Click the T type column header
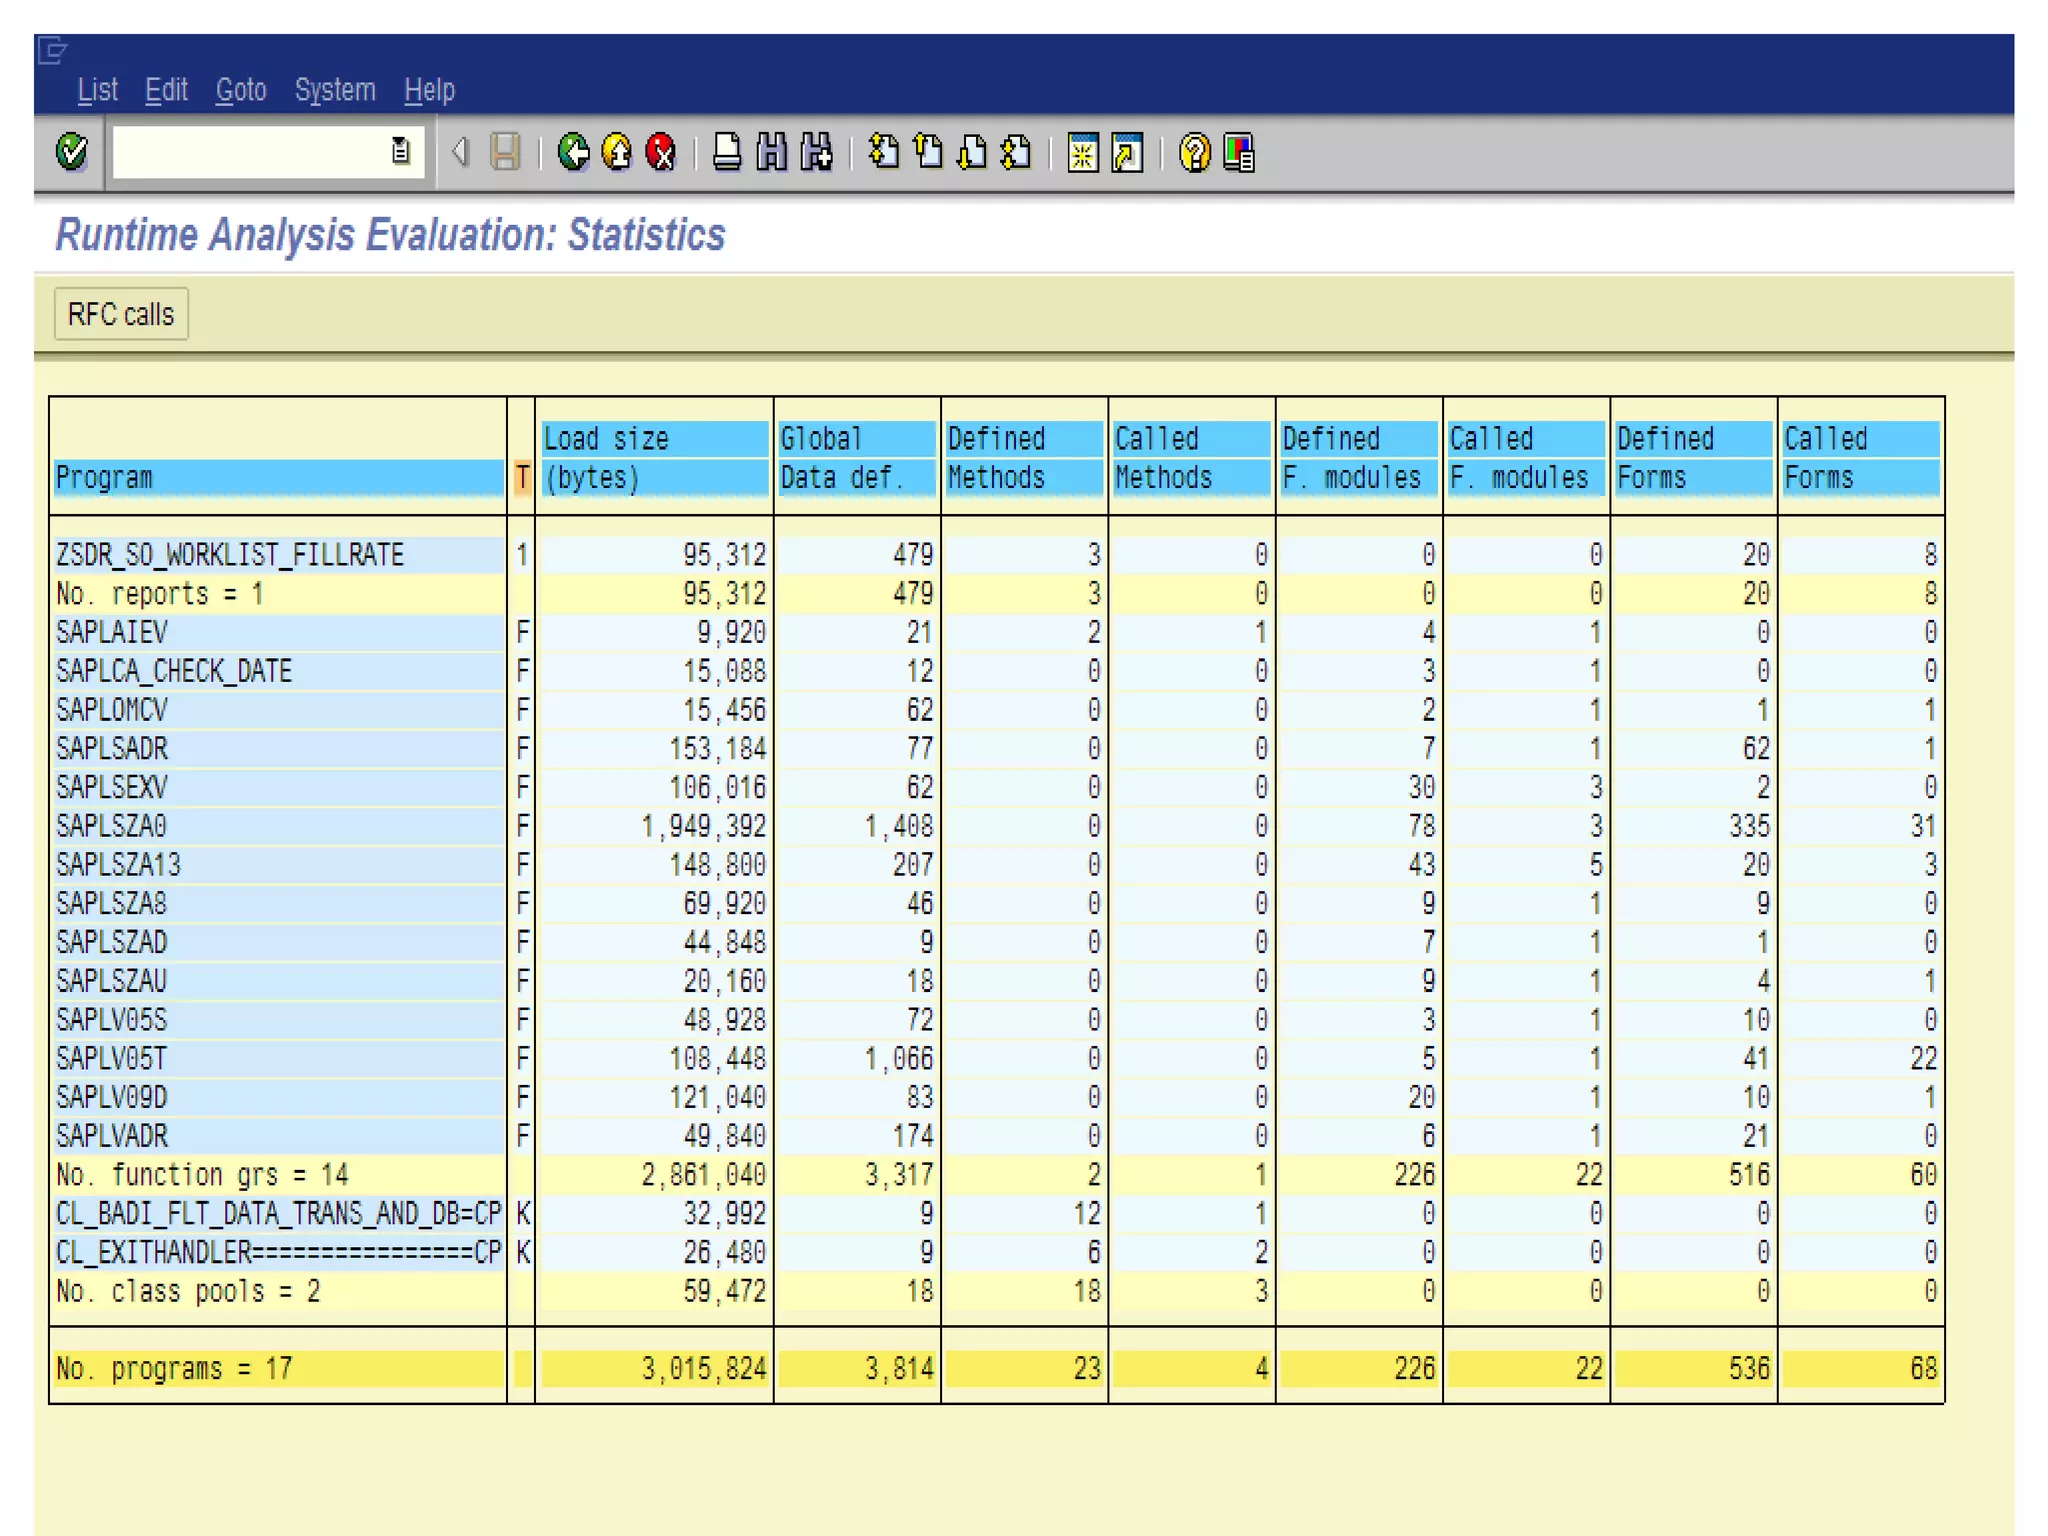This screenshot has width=2048, height=1536. coord(522,477)
